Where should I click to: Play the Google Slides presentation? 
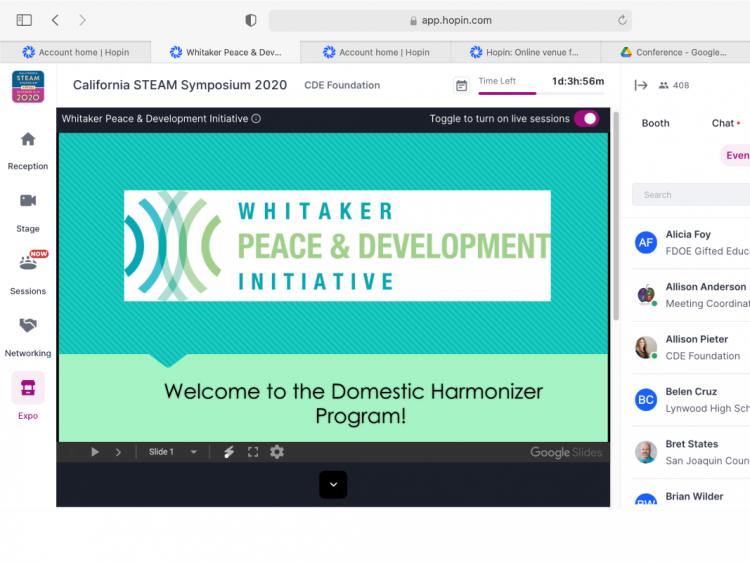tap(95, 452)
